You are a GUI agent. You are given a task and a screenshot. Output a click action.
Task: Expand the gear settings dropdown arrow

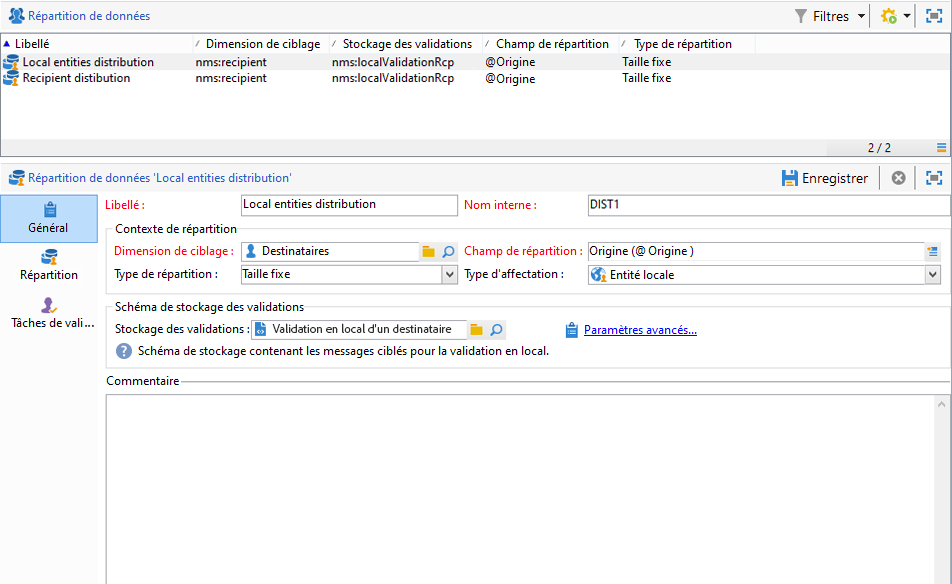coord(906,16)
